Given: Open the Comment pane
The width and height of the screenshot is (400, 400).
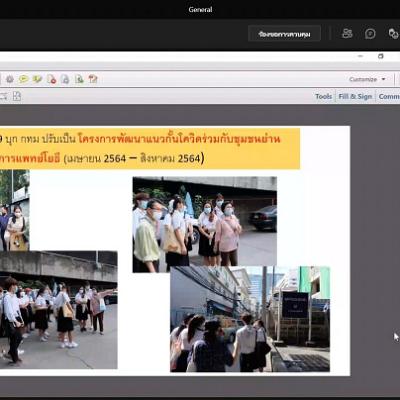Looking at the screenshot, I should 389,96.
